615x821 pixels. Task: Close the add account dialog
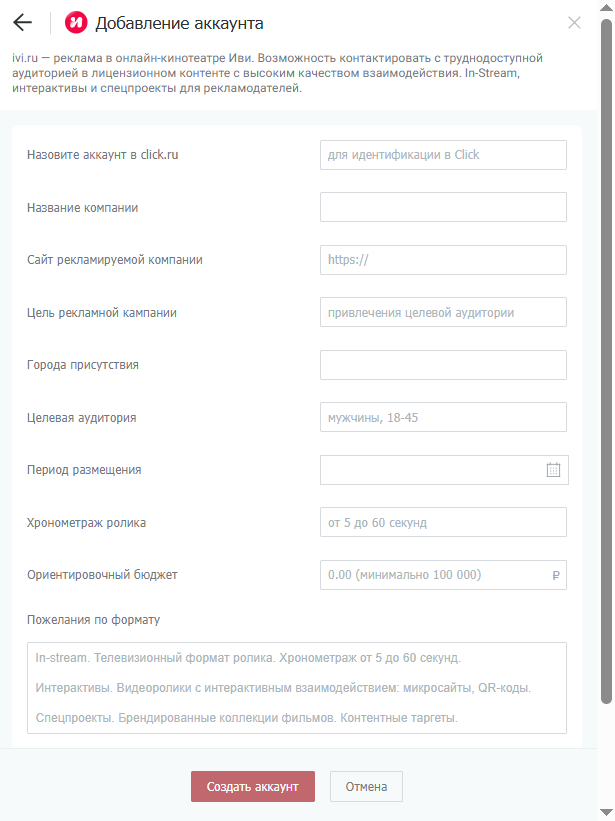tap(574, 23)
